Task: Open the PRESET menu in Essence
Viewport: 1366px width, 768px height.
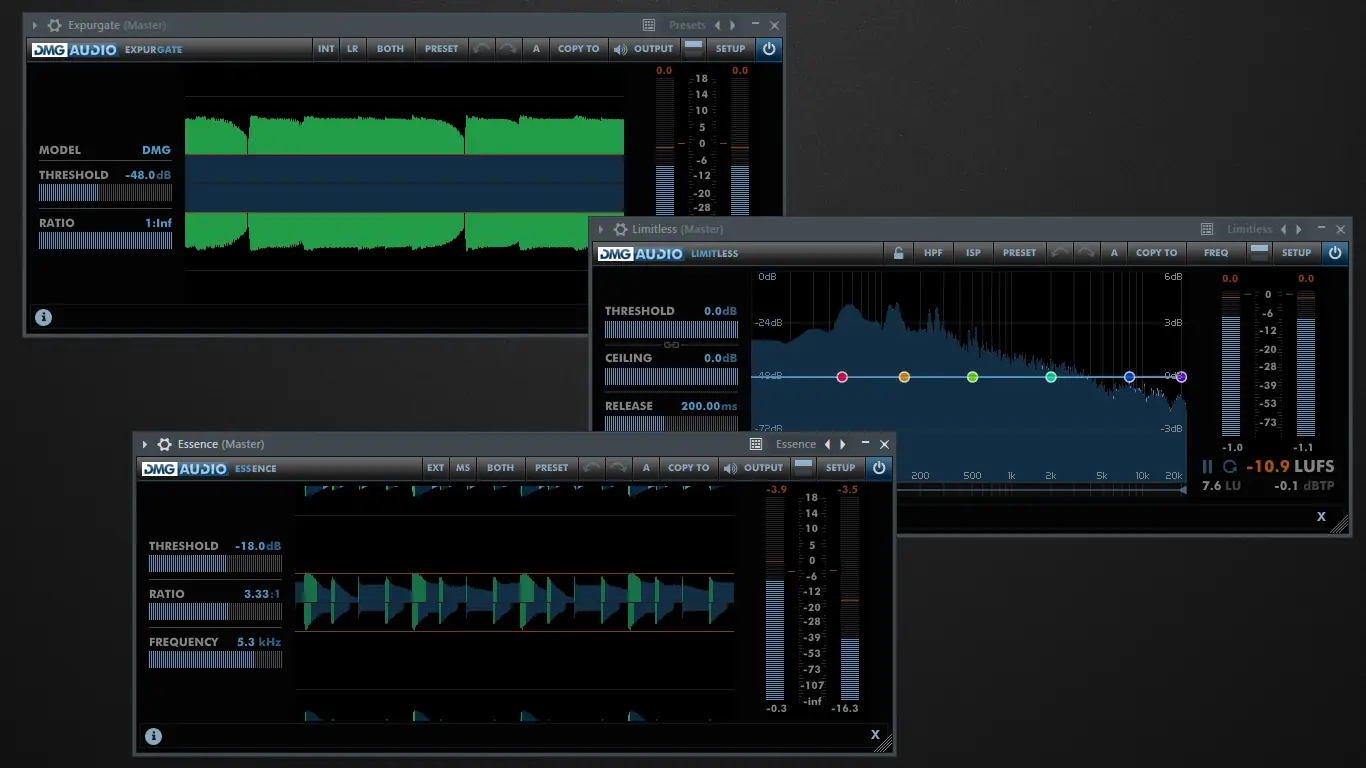Action: [551, 467]
